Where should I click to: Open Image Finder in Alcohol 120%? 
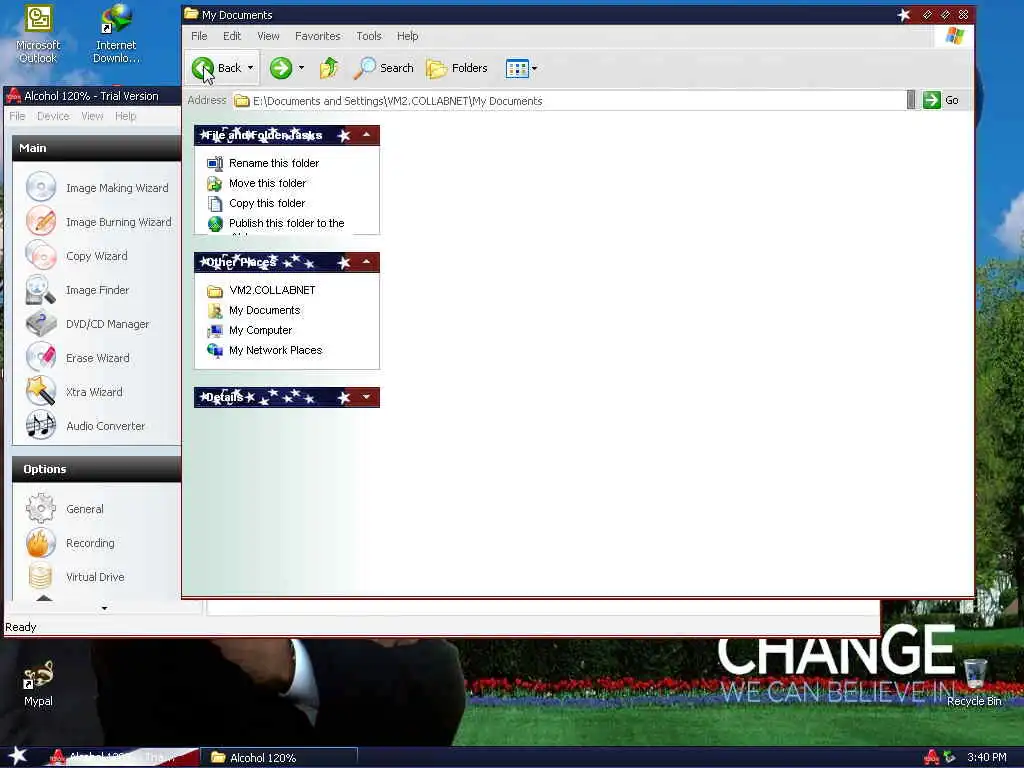pos(78,289)
